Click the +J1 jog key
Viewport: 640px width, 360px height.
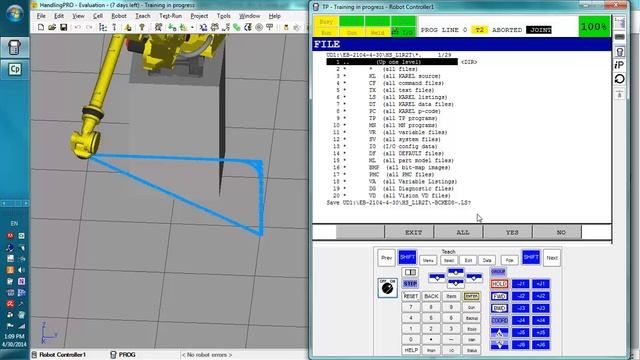[x=541, y=284]
